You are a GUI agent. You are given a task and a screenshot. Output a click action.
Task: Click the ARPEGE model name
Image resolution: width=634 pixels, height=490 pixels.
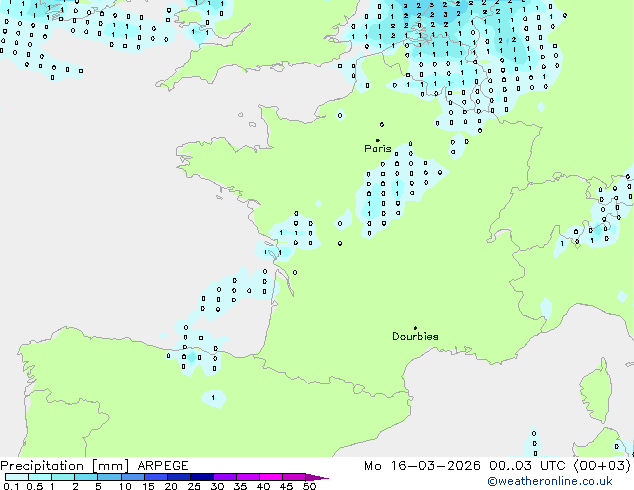[x=163, y=466]
